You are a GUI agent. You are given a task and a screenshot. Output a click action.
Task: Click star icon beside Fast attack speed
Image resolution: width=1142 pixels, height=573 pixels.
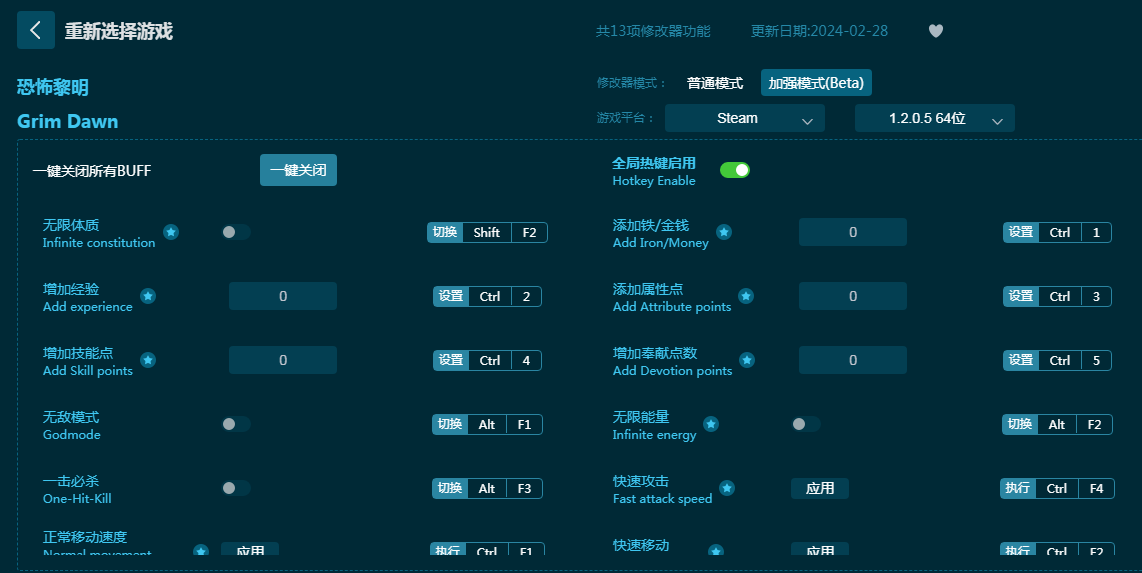click(x=727, y=489)
